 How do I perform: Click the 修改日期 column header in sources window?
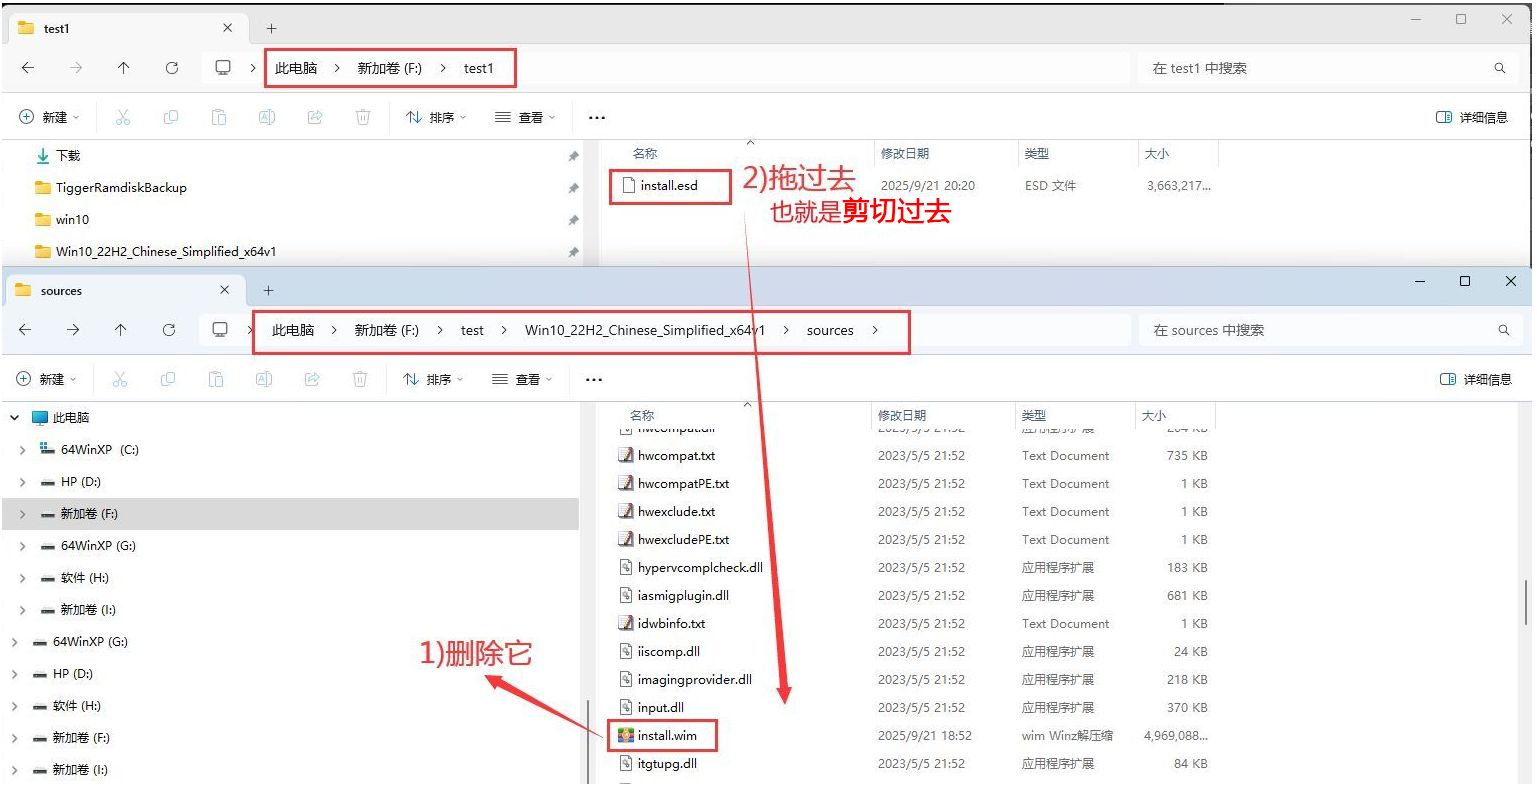pos(902,415)
